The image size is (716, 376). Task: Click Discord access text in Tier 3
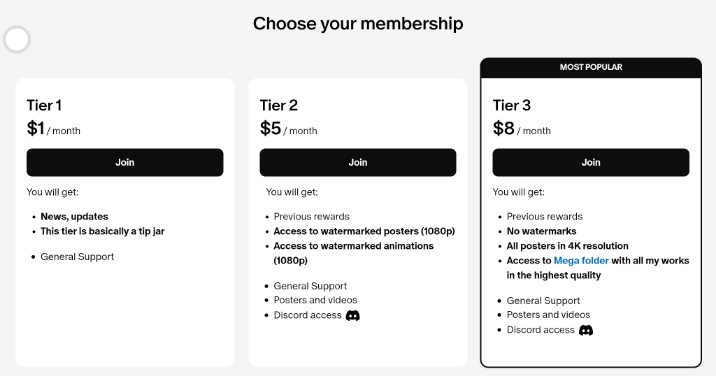point(540,330)
